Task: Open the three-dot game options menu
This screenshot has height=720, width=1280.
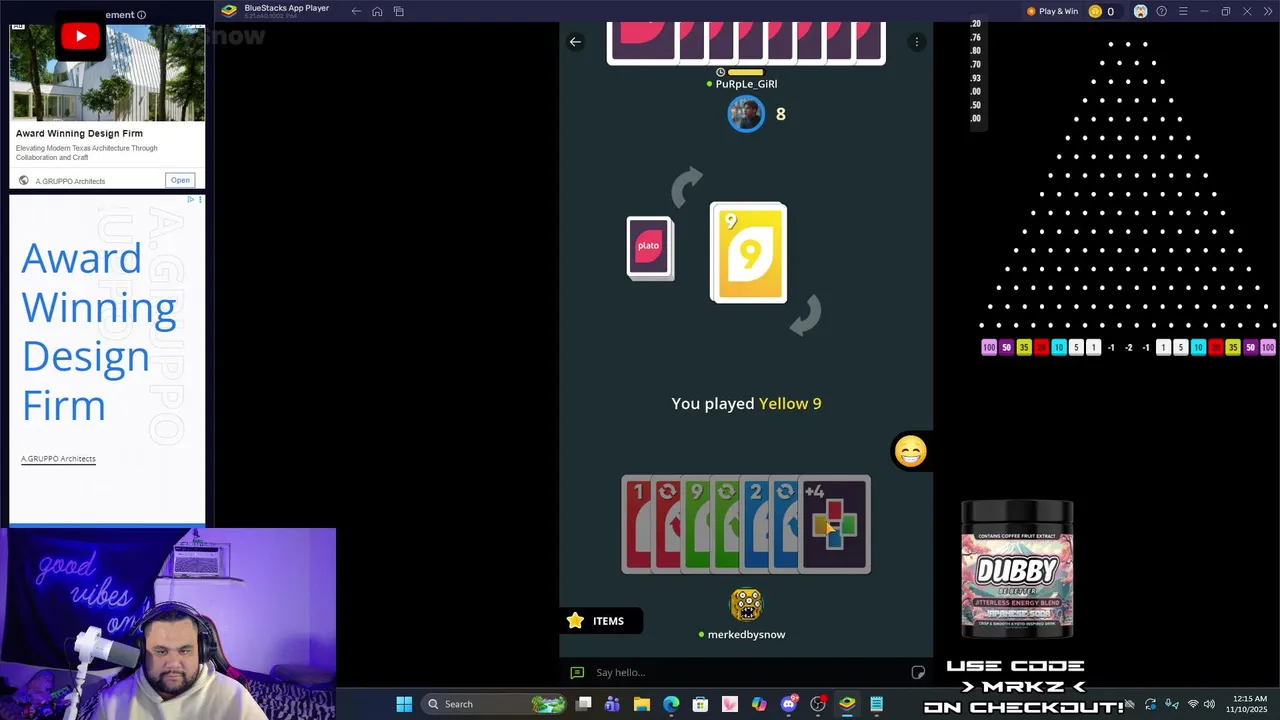Action: click(x=916, y=42)
